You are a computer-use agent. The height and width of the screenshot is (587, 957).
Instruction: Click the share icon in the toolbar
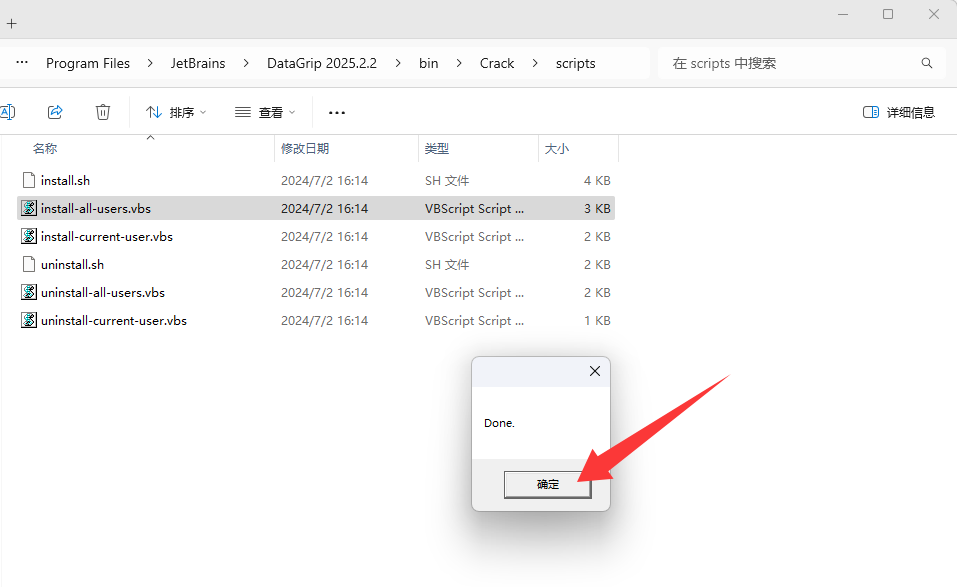[55, 112]
